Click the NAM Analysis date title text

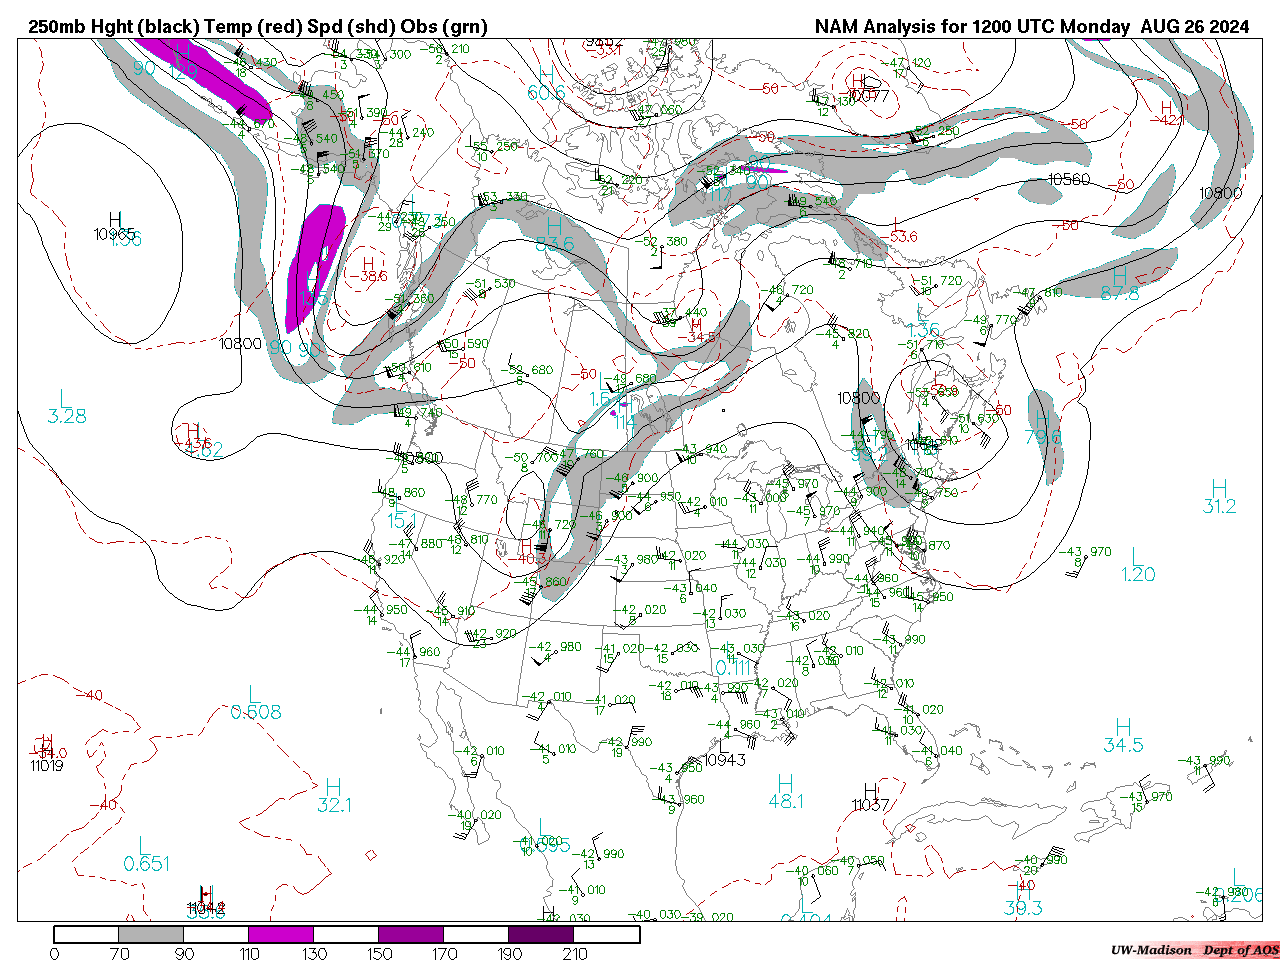[1031, 26]
